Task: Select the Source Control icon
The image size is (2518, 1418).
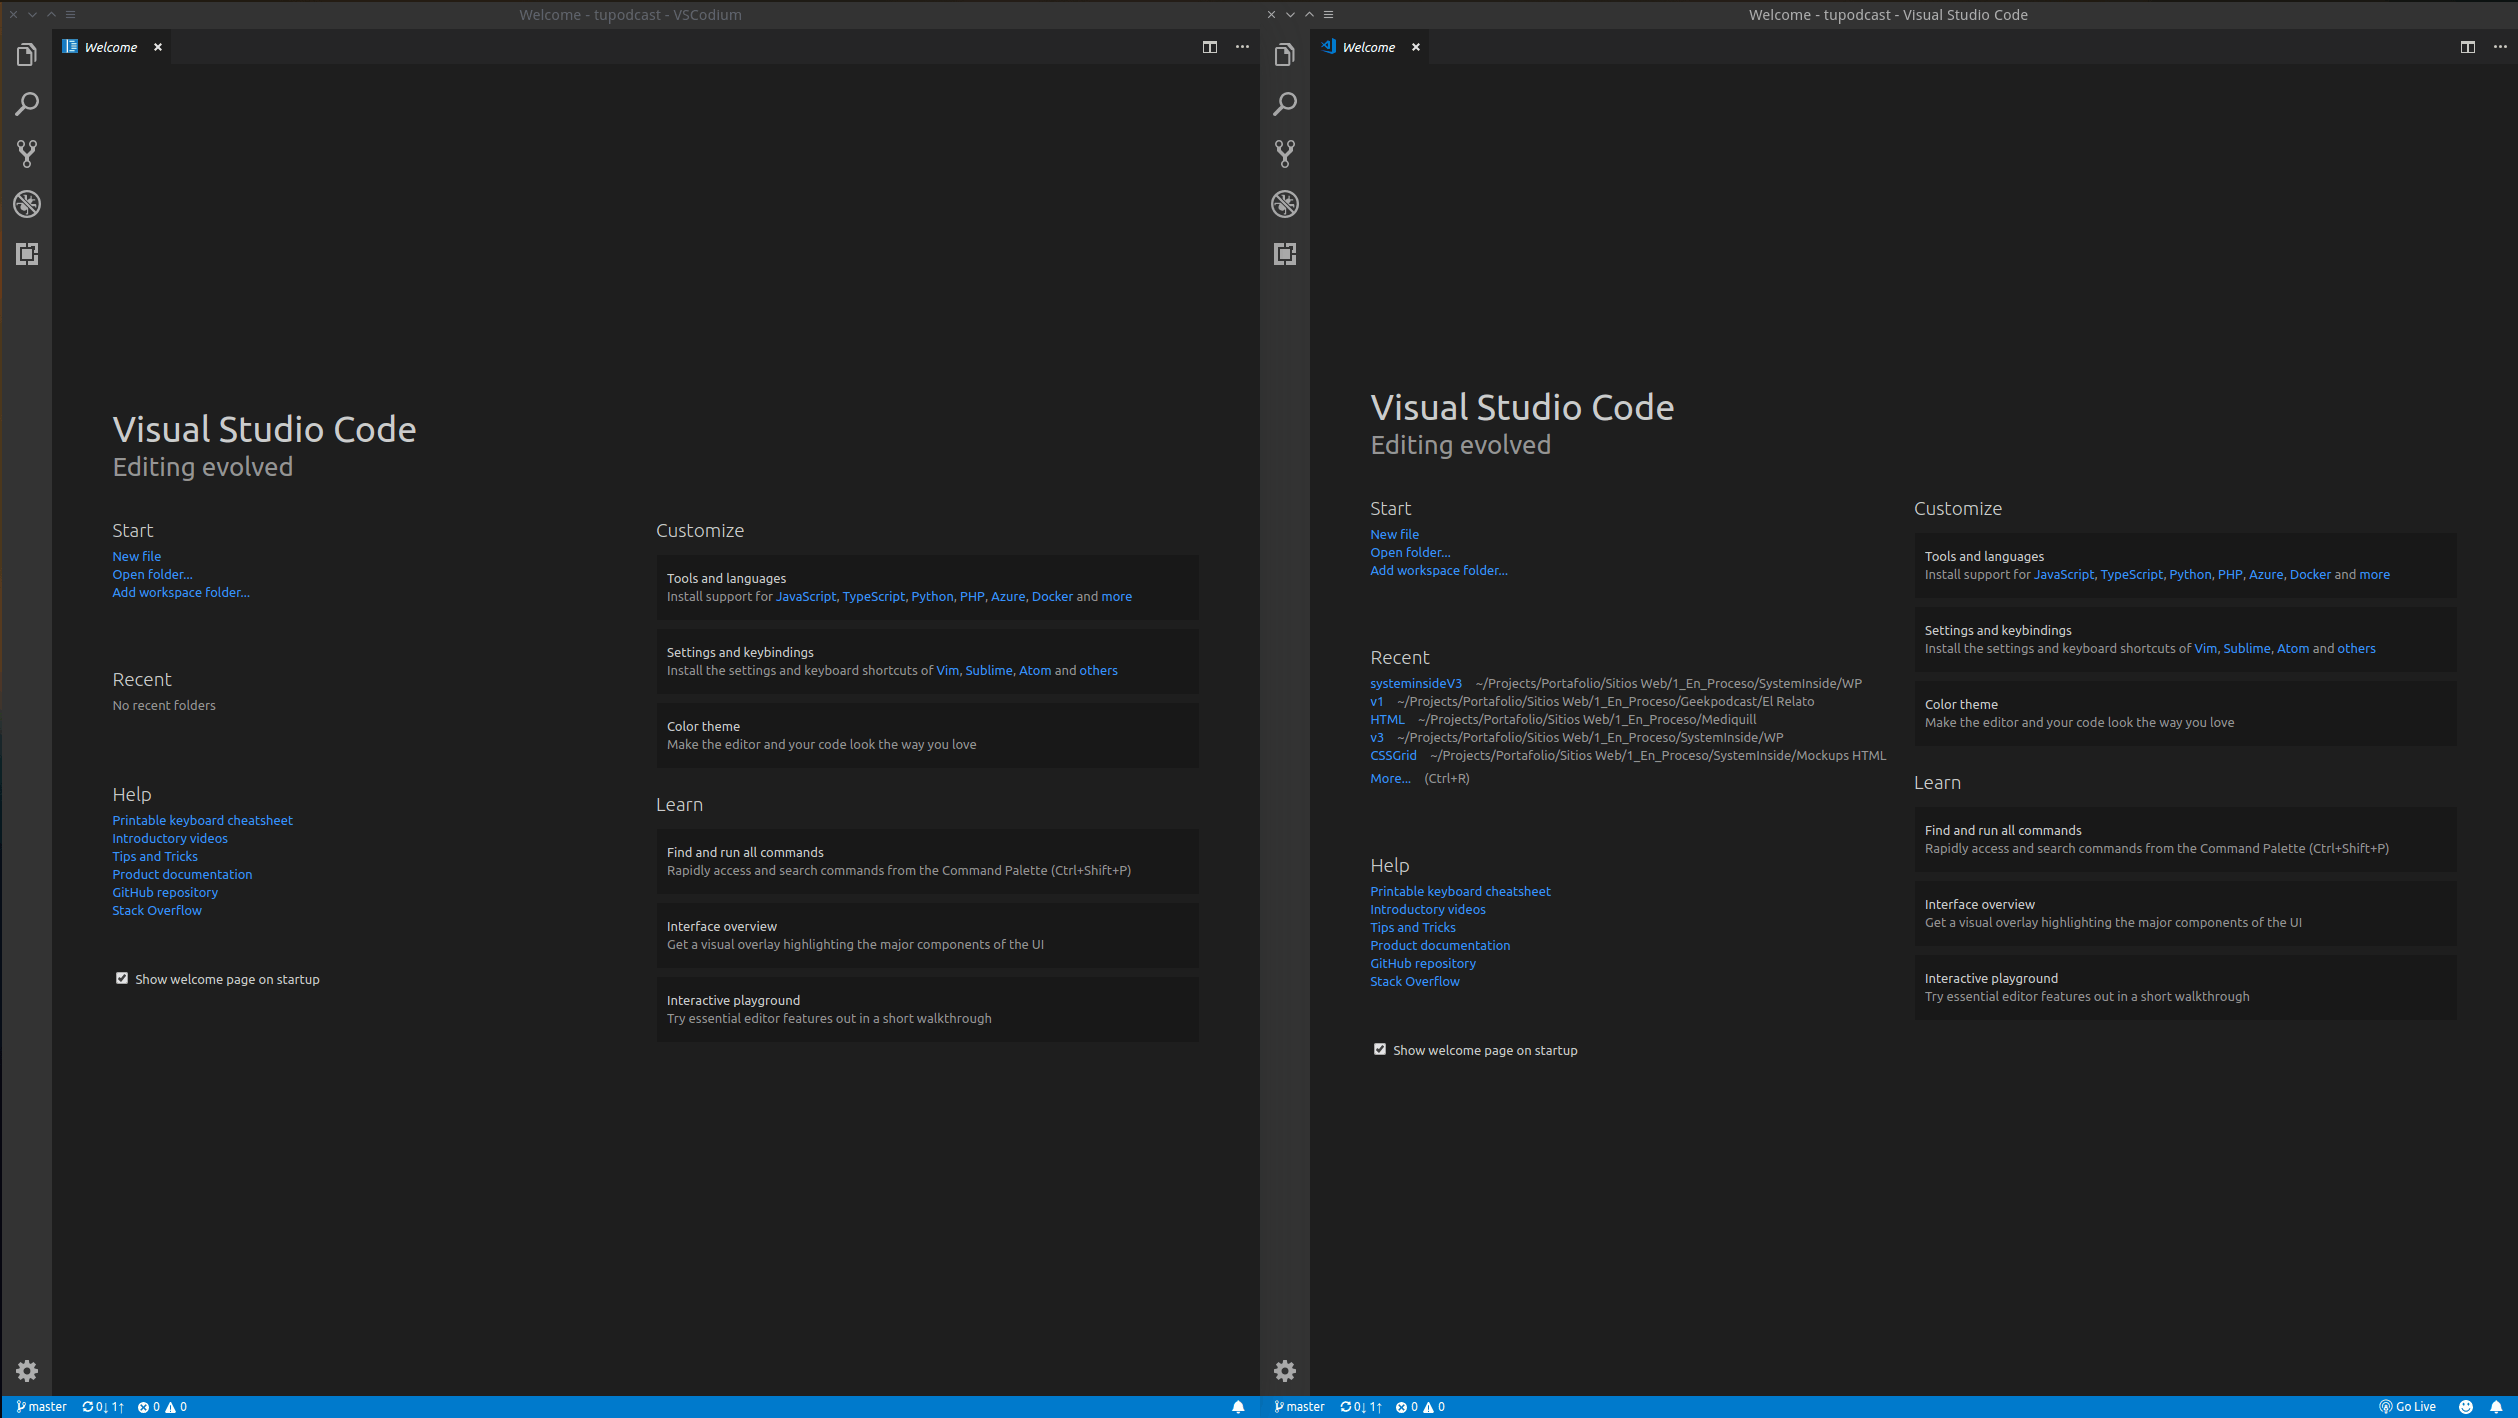Action: pyautogui.click(x=26, y=154)
